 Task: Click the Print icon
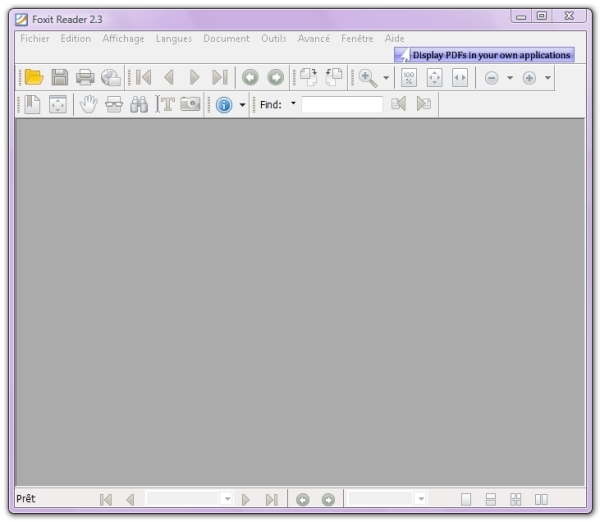(x=85, y=77)
